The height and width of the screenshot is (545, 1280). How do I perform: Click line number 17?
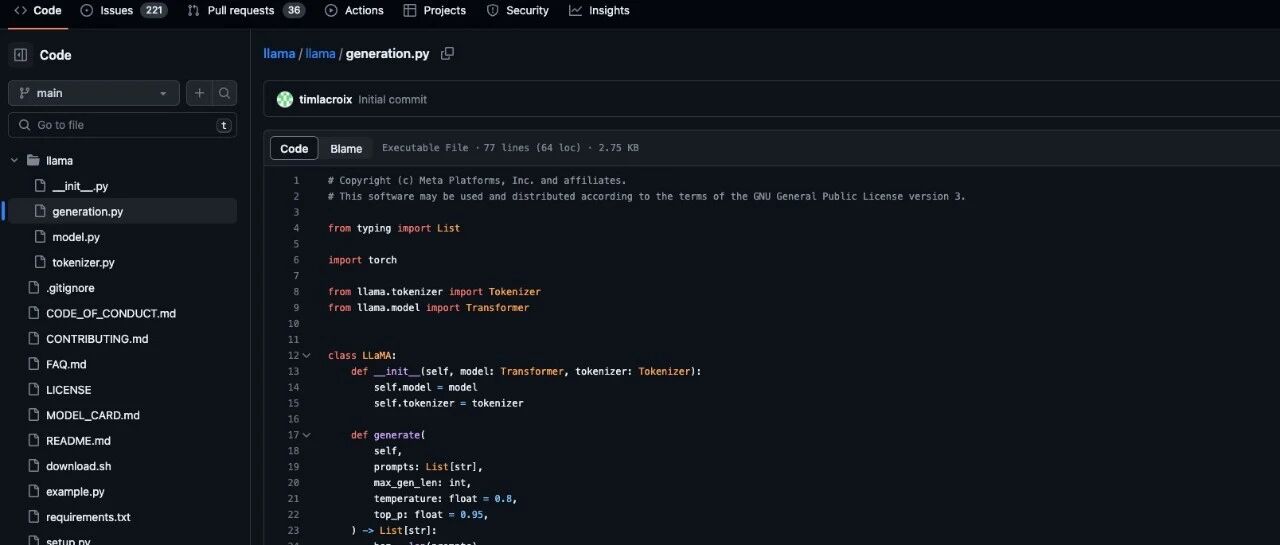[x=293, y=435]
